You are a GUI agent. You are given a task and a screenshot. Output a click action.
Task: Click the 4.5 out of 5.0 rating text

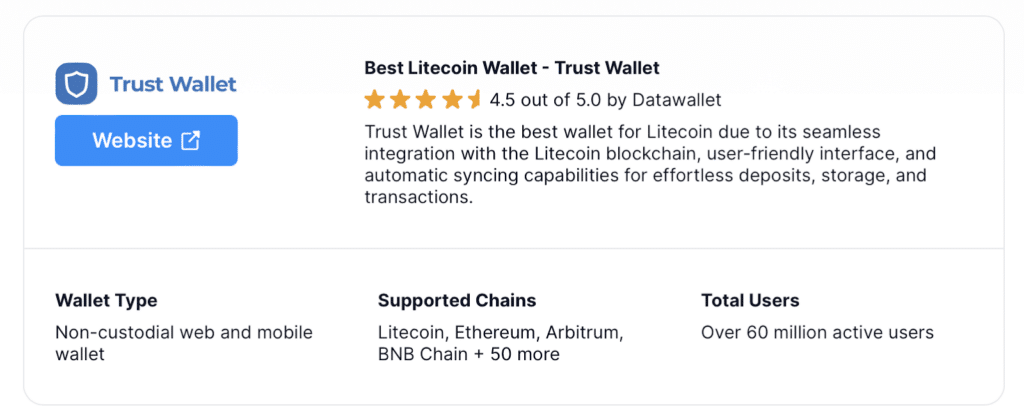pos(605,100)
